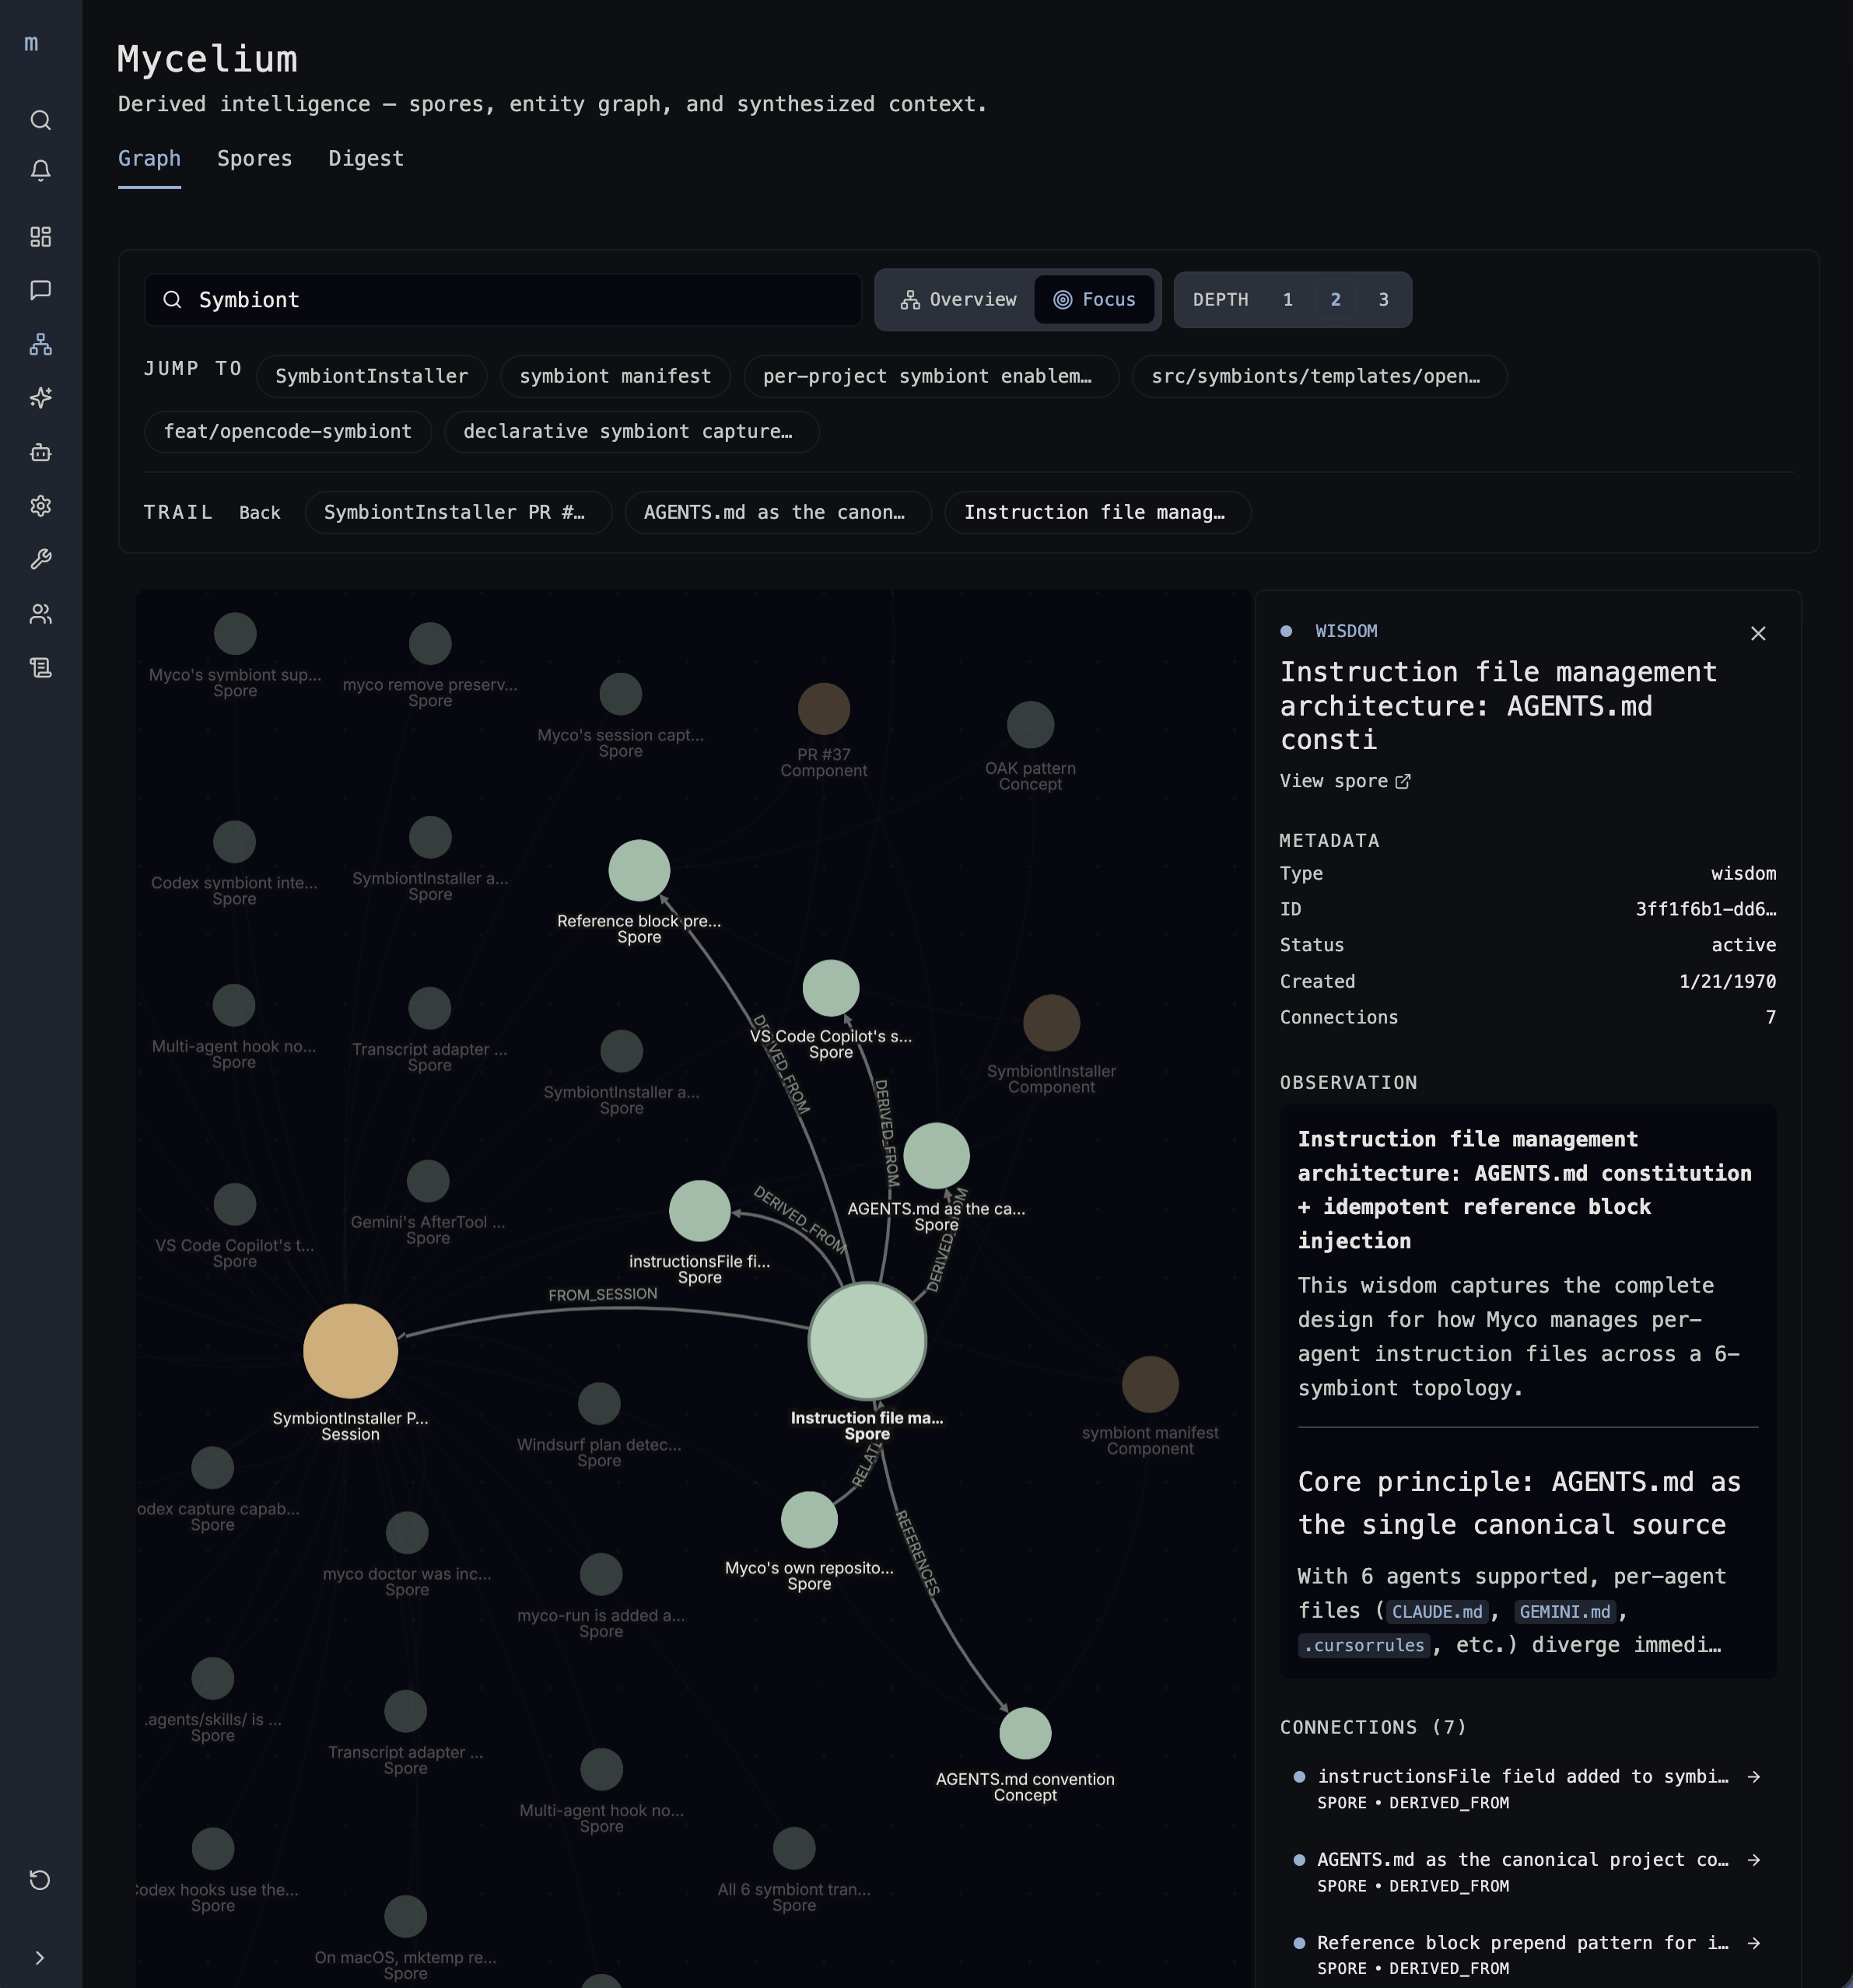Set graph depth to 3
This screenshot has width=1853, height=1988.
(1383, 300)
